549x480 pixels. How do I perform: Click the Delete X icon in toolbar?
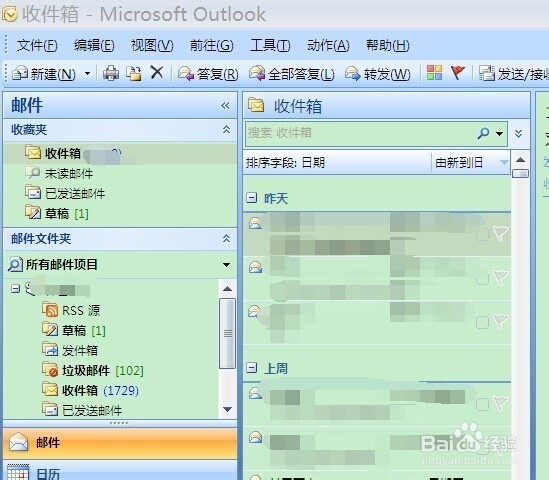(157, 73)
